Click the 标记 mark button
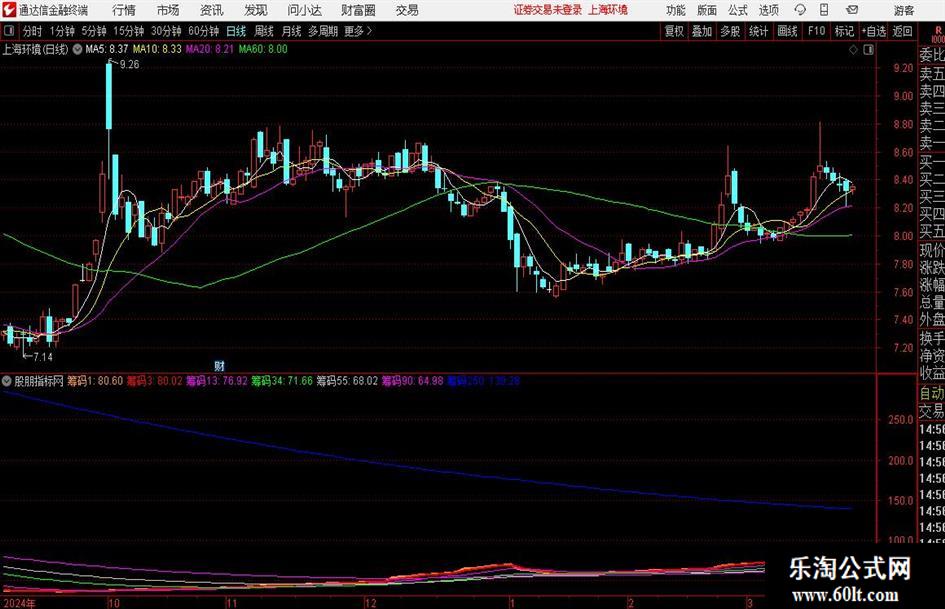Screen dimensions: 945x609 (844, 31)
